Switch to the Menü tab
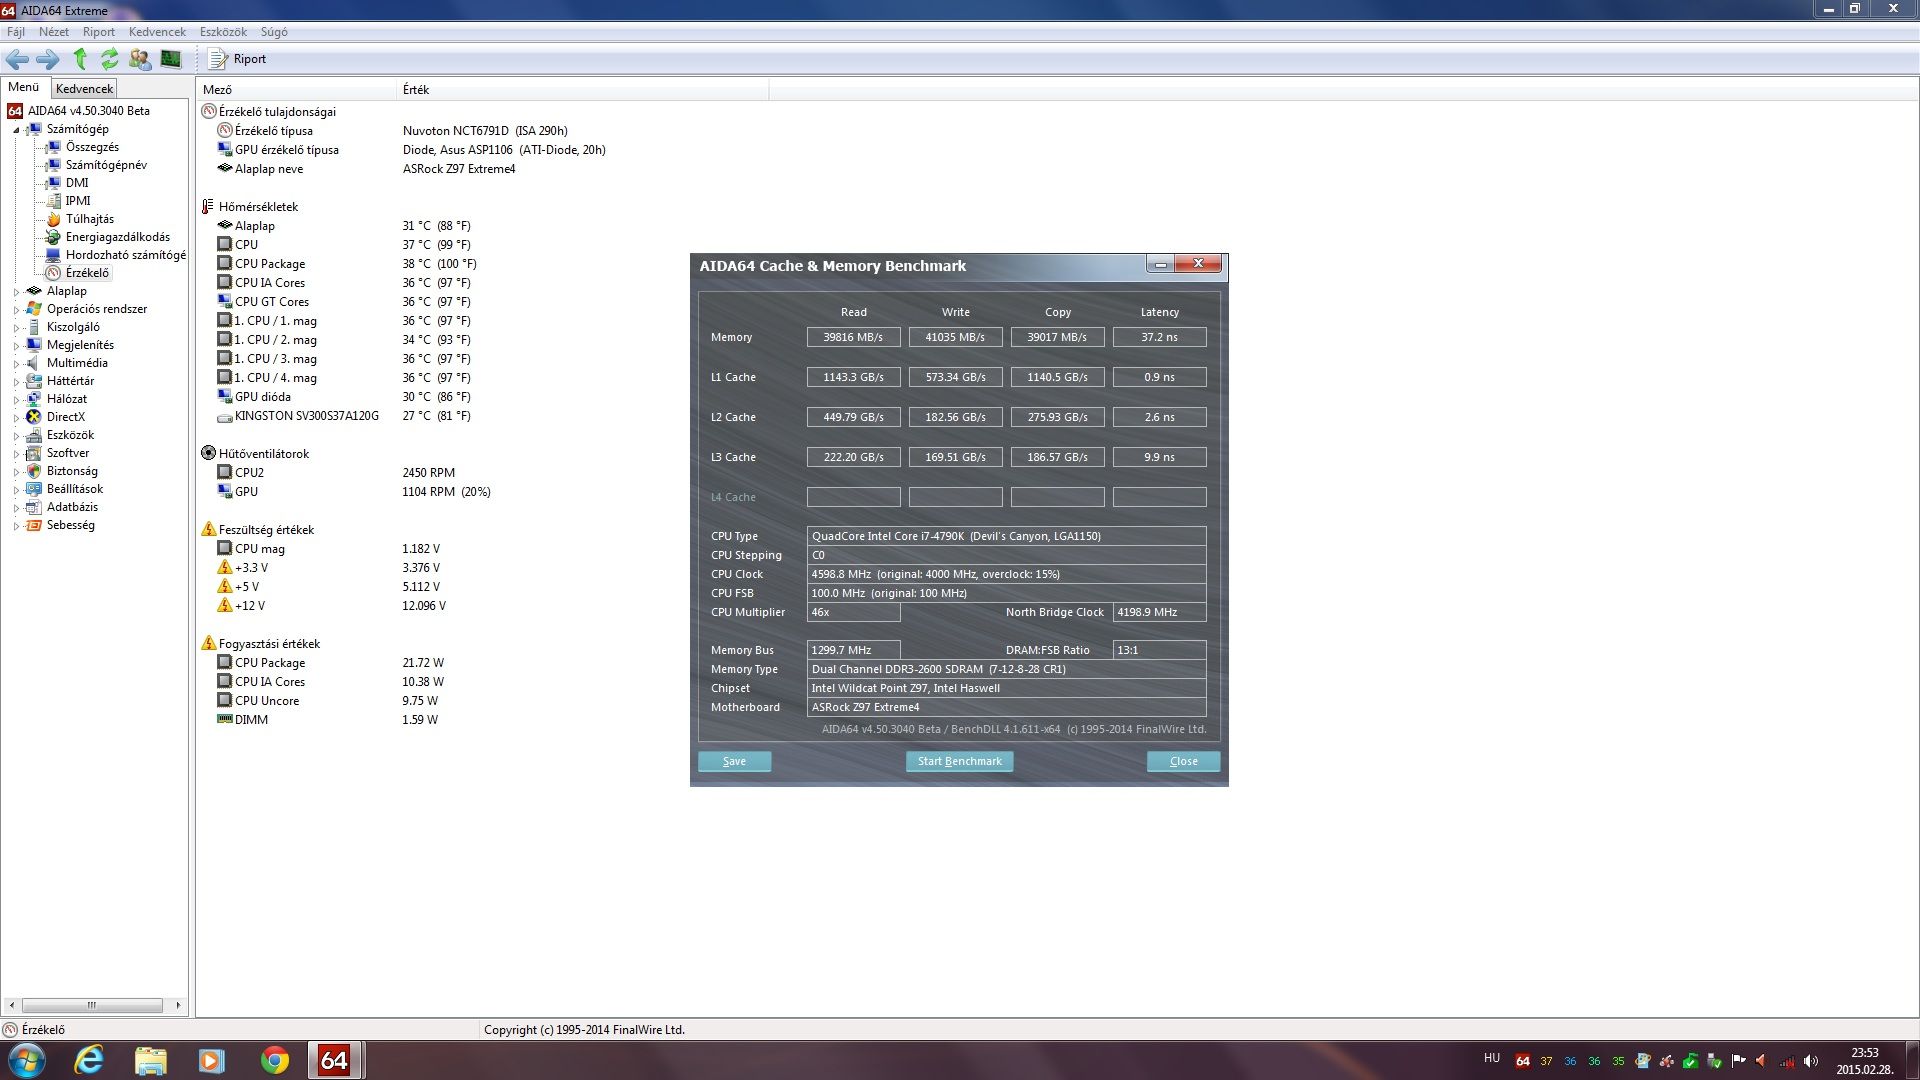The image size is (1920, 1080). tap(24, 87)
